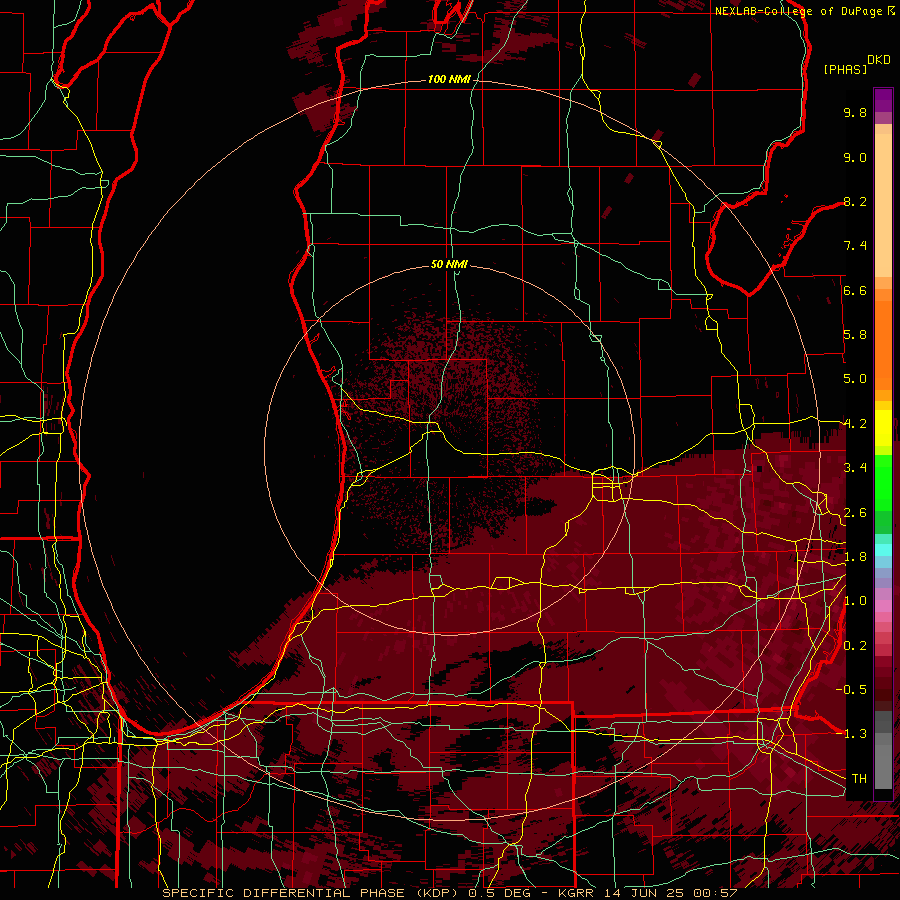Select the 9.8 value on the color scale
The width and height of the screenshot is (900, 900).
click(x=855, y=113)
